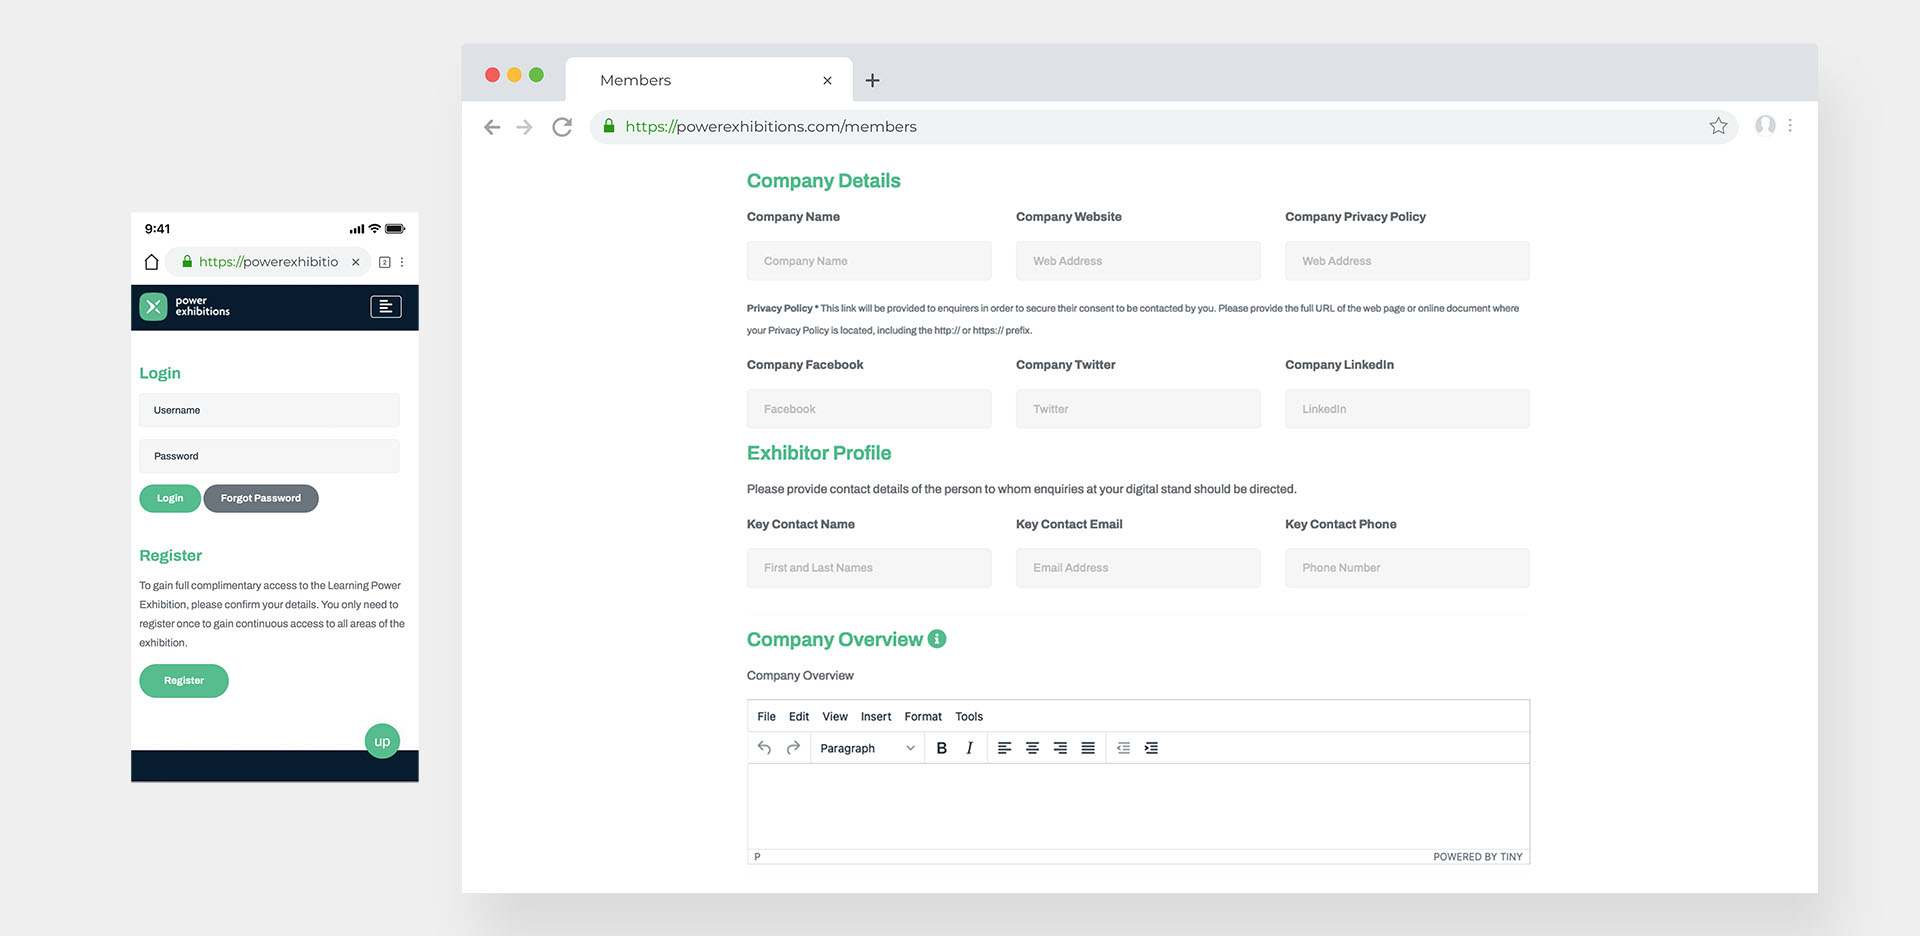The image size is (1920, 936).
Task: Open the editor Tools menu
Action: tap(969, 717)
